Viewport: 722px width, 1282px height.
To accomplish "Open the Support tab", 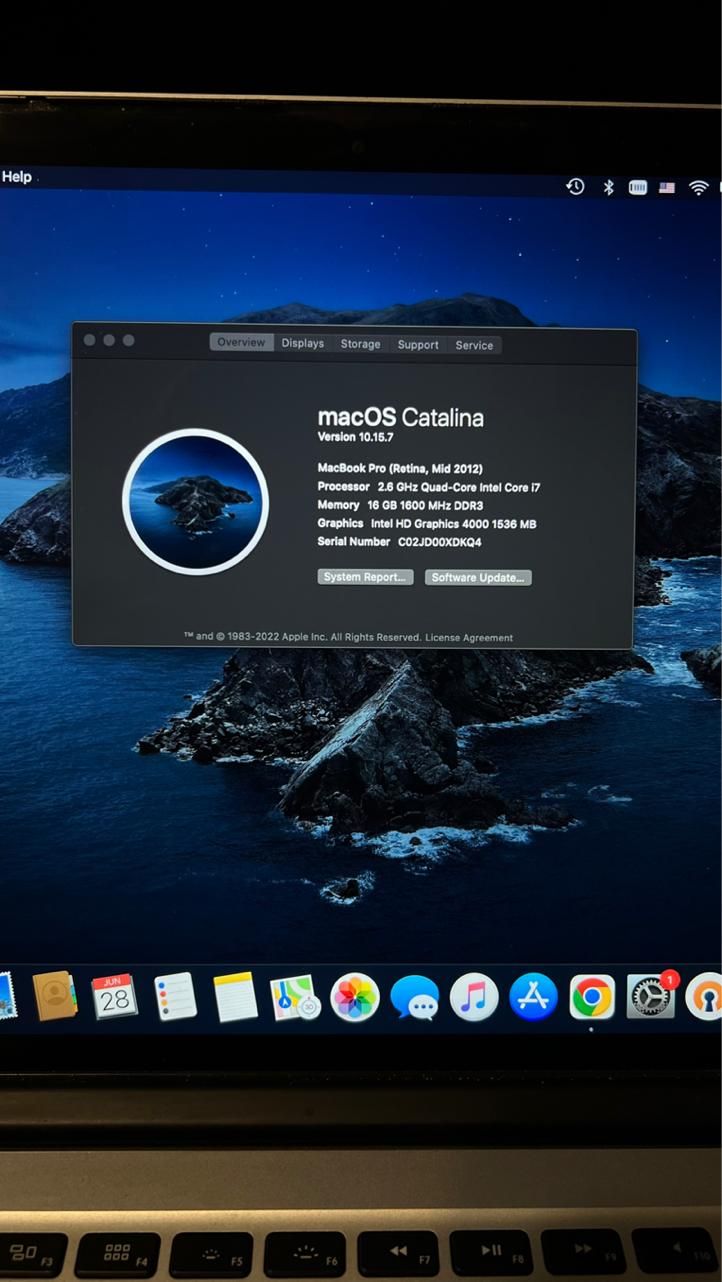I will pyautogui.click(x=418, y=345).
